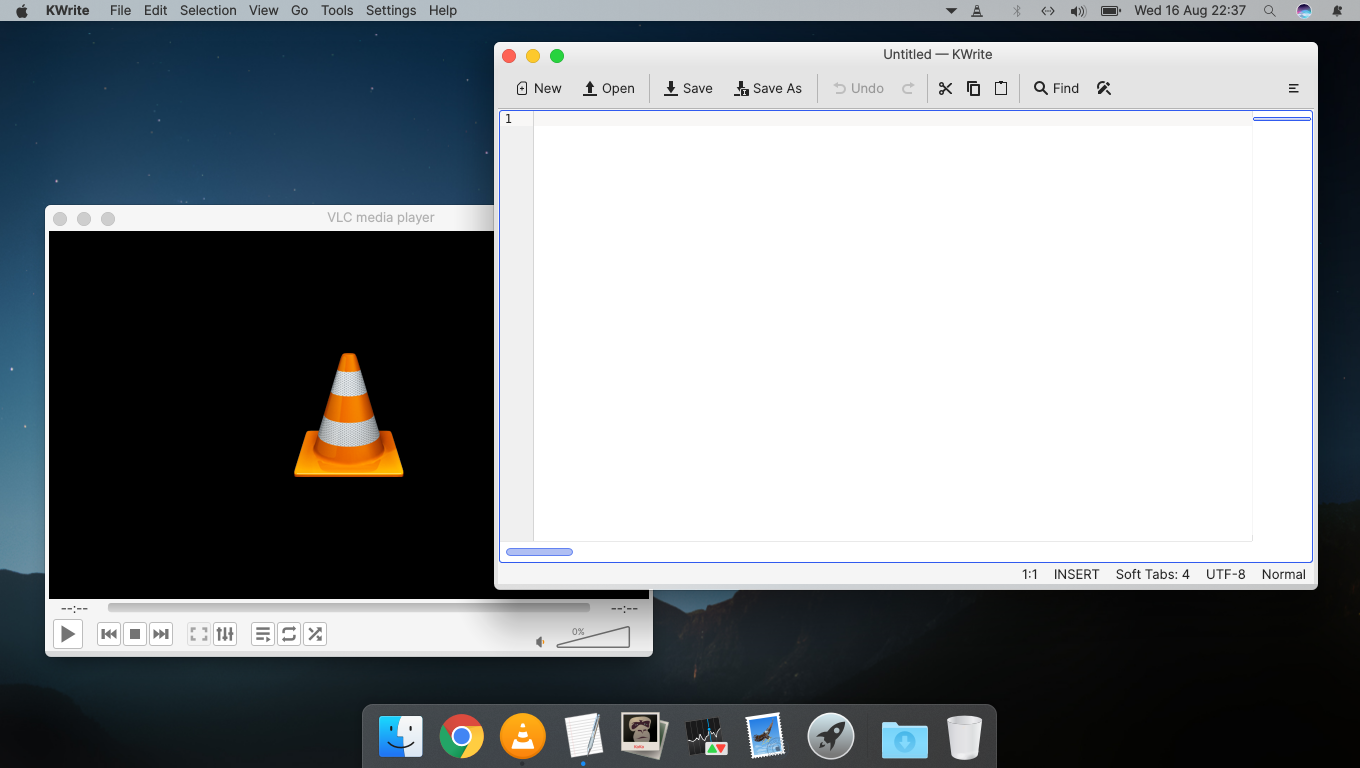Open the Go menu
The height and width of the screenshot is (768, 1360).
tap(299, 10)
